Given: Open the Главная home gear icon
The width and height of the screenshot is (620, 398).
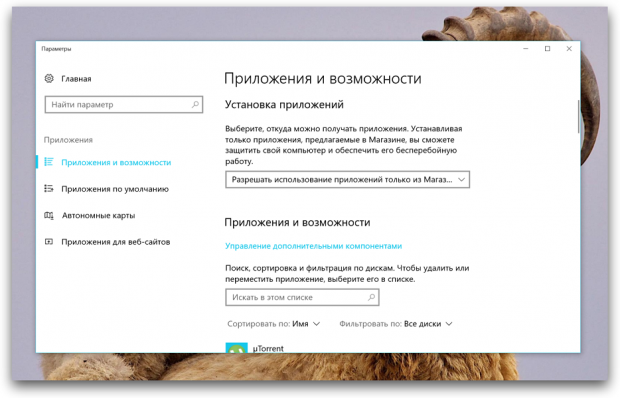Looking at the screenshot, I should click(x=49, y=78).
